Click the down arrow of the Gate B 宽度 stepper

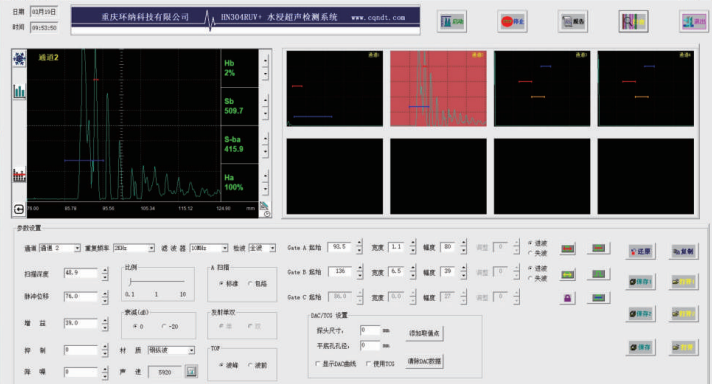point(412,276)
